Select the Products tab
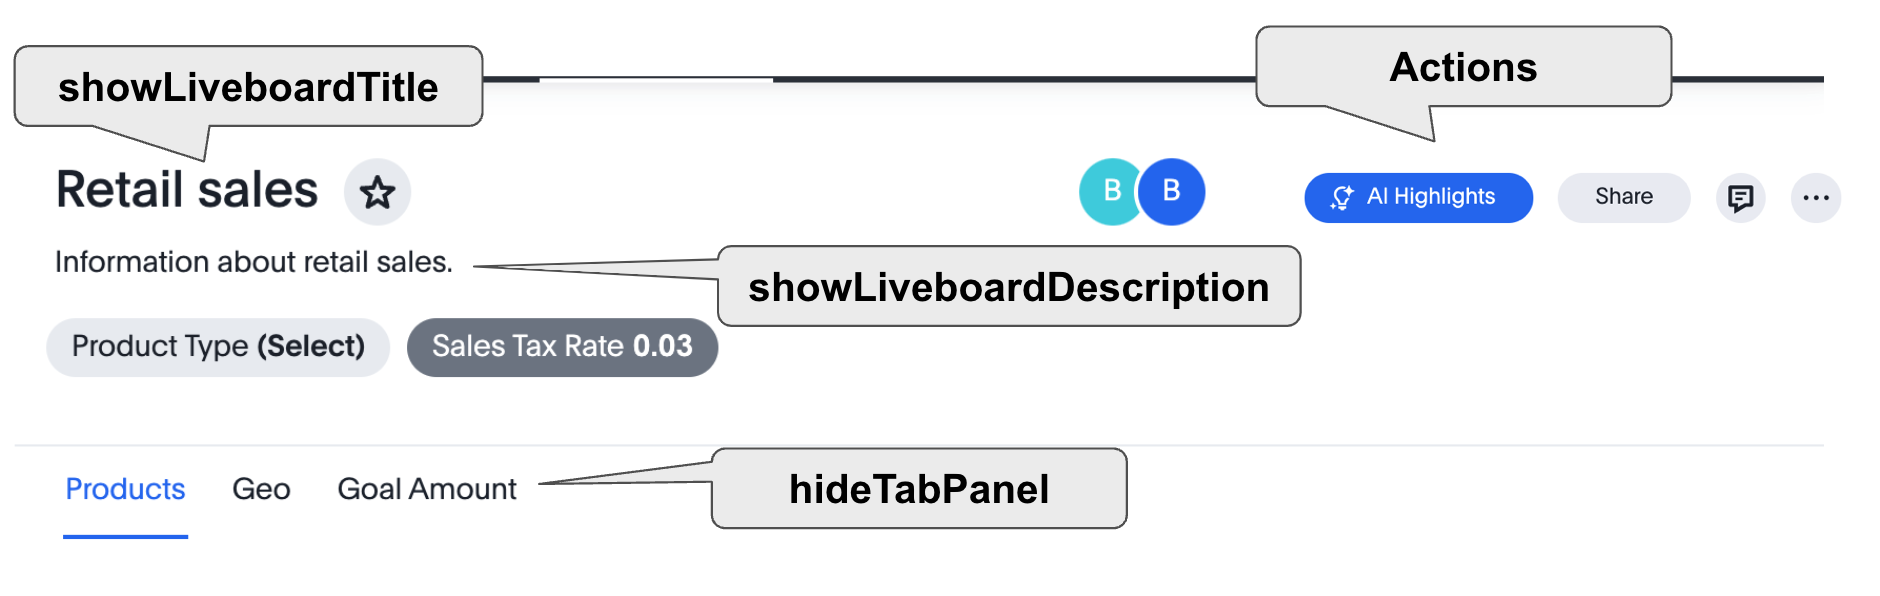This screenshot has height=596, width=1880. coord(124,489)
